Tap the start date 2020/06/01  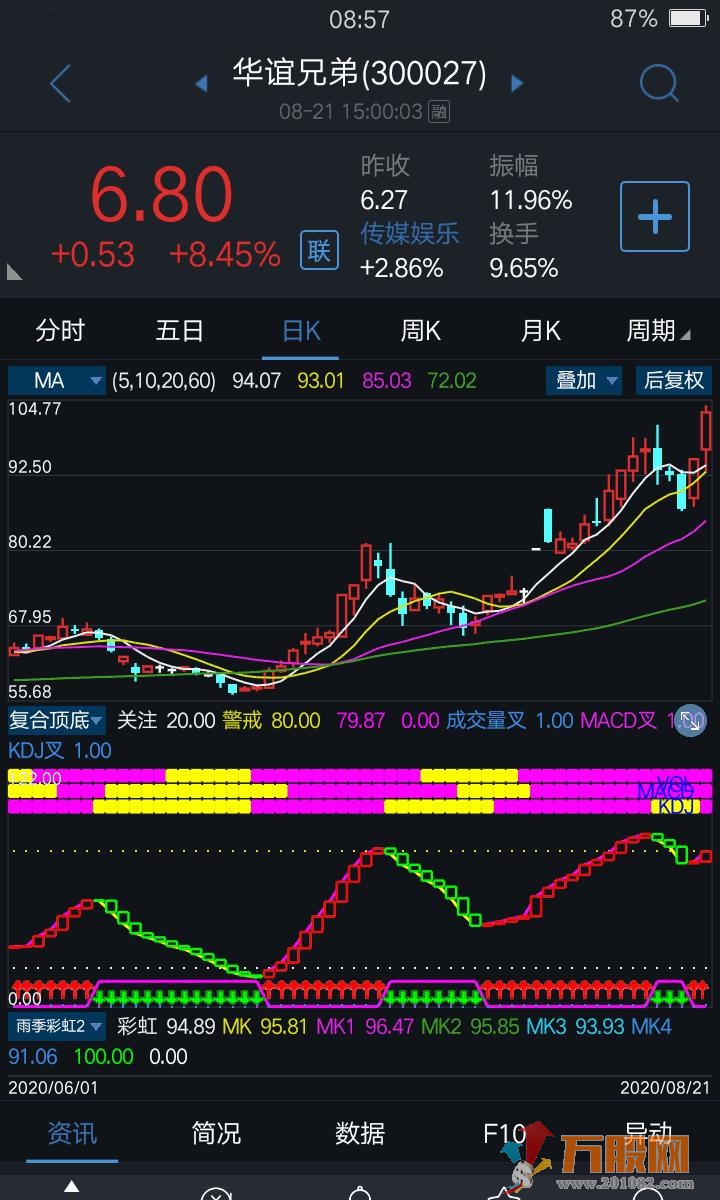coord(54,1087)
